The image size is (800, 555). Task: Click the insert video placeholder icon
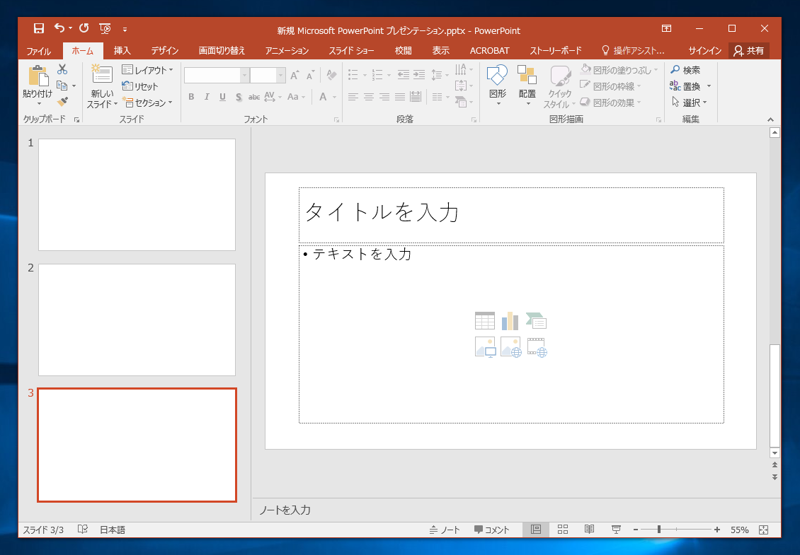click(537, 348)
